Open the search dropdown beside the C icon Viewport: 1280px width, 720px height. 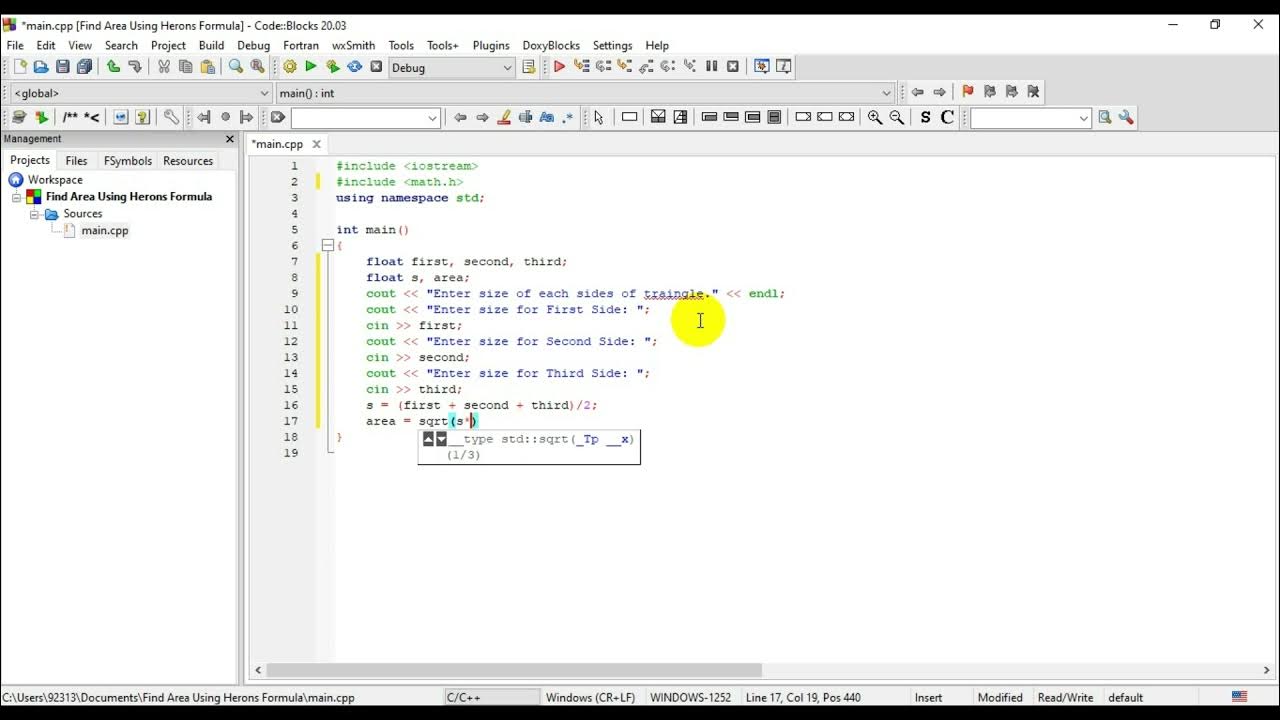(x=1083, y=118)
